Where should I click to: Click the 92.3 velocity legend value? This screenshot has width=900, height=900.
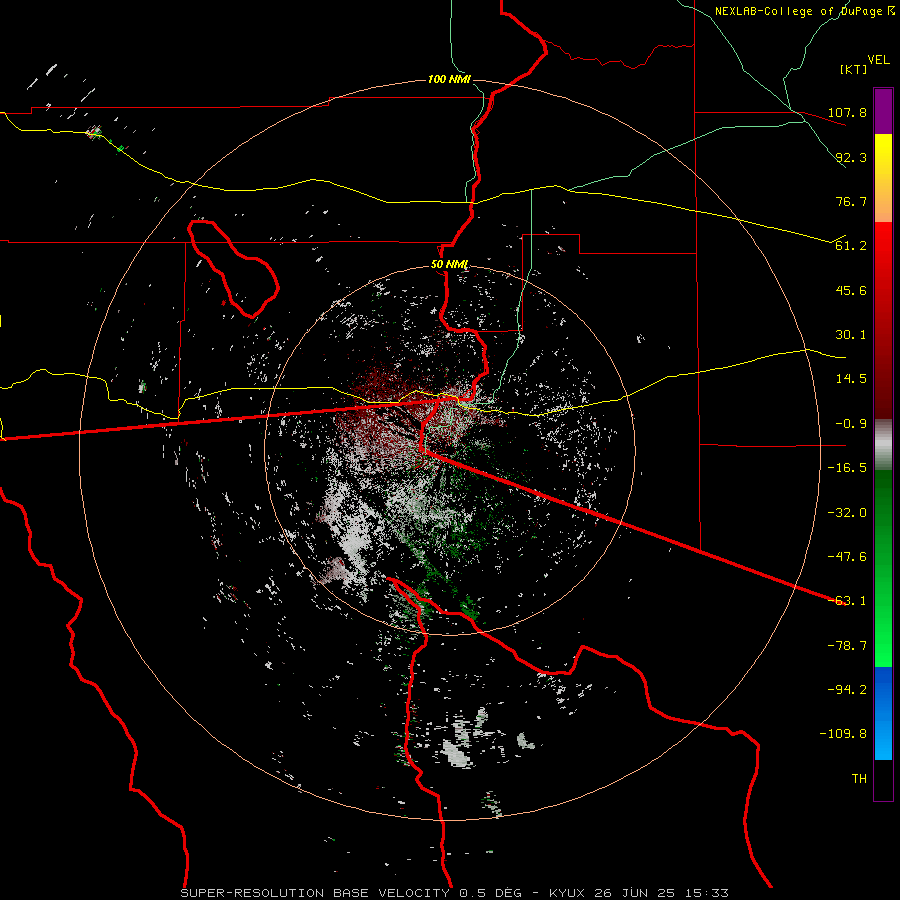pos(851,157)
